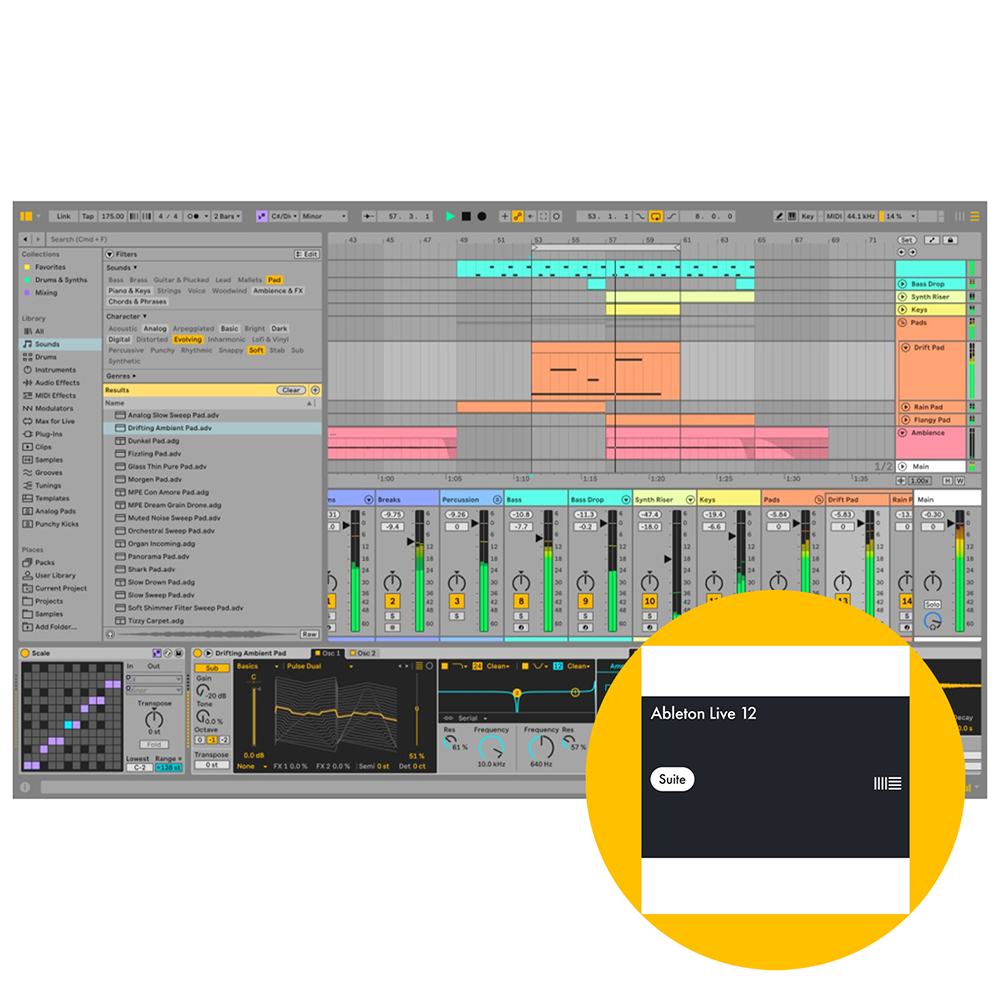Screen dimensions: 1000x1000
Task: Click the Raw preview button
Action: pyautogui.click(x=309, y=634)
